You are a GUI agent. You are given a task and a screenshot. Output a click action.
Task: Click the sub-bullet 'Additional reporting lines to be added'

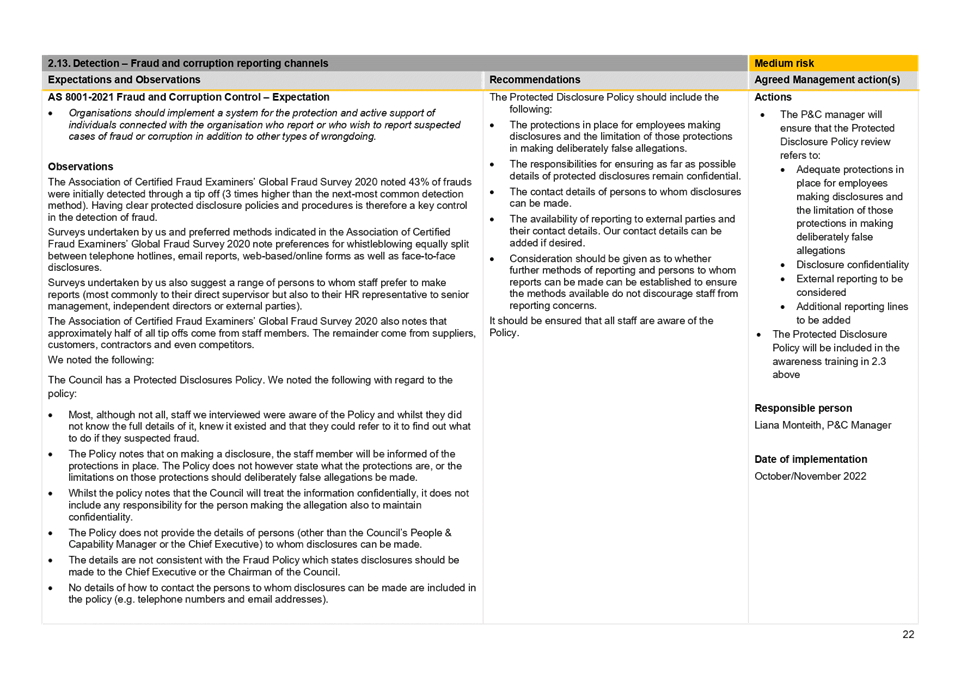click(x=851, y=313)
